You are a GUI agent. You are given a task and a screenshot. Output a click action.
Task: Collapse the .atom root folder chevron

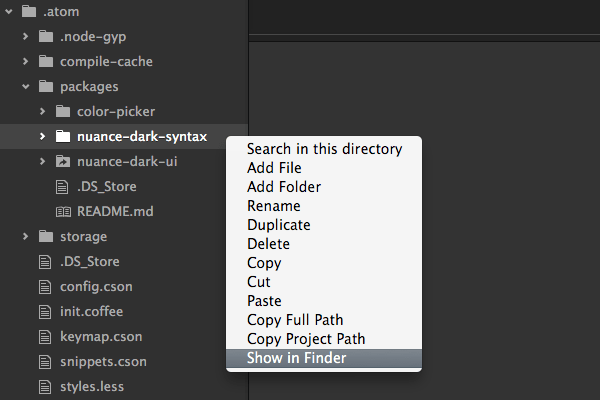(x=9, y=12)
